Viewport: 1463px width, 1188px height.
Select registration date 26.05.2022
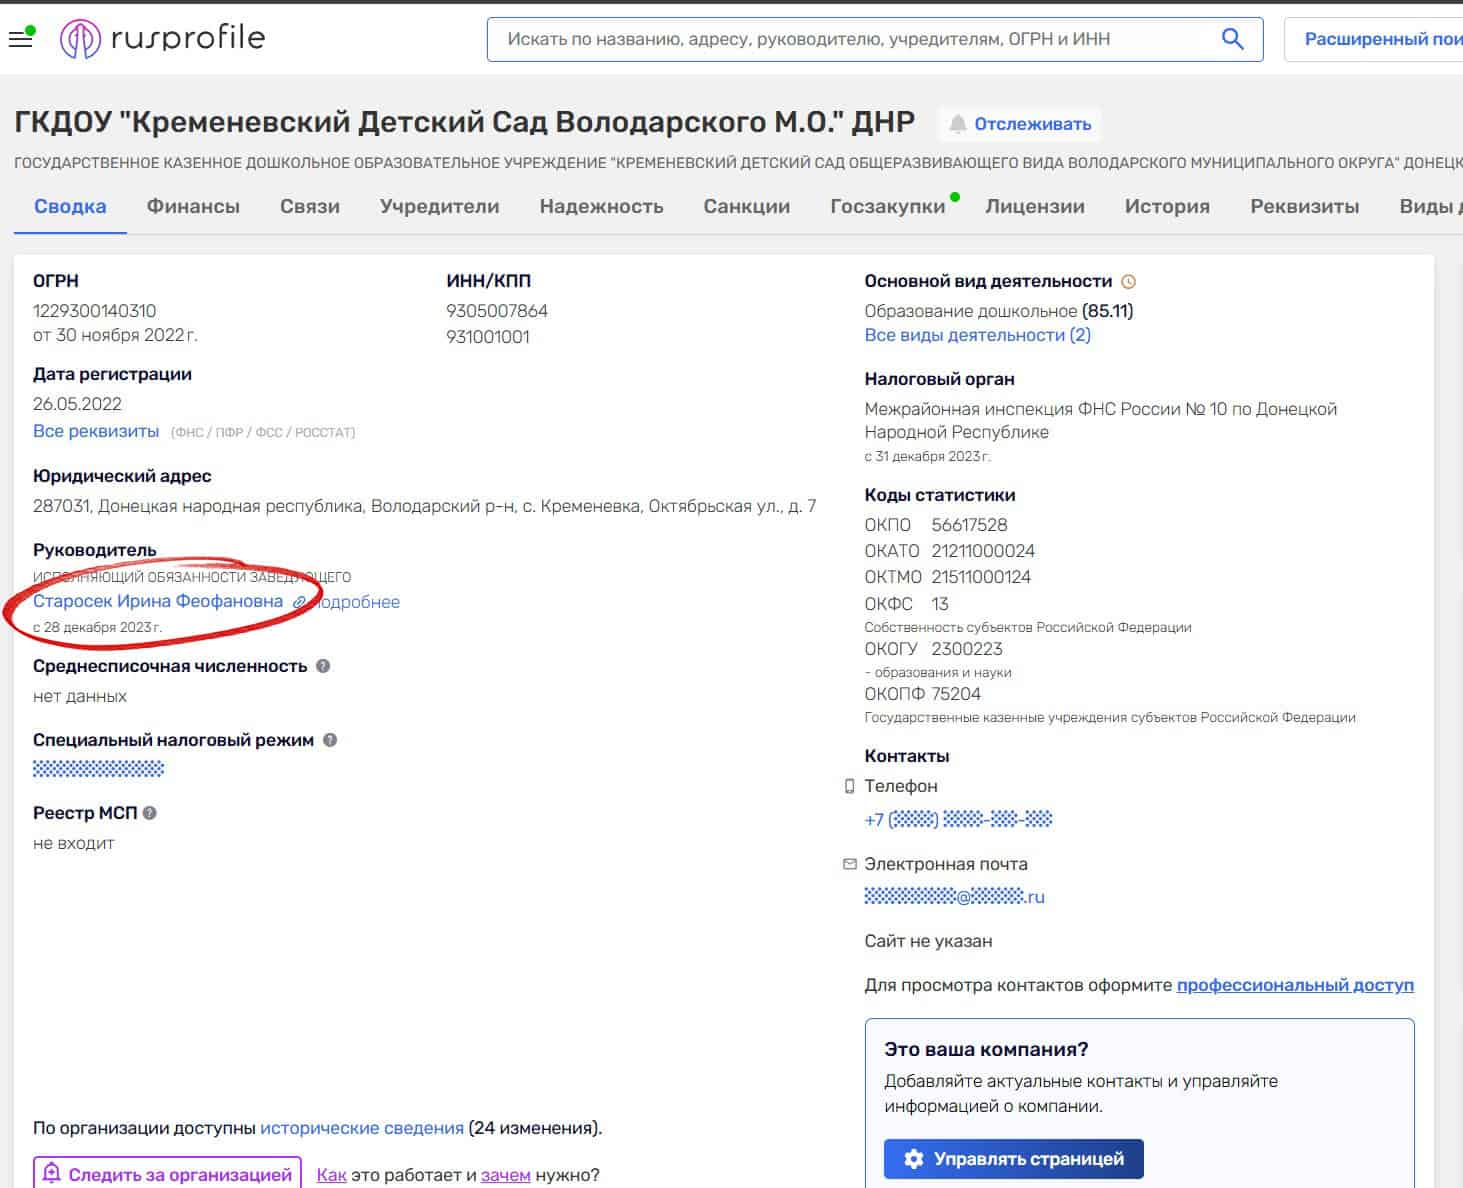coord(77,404)
